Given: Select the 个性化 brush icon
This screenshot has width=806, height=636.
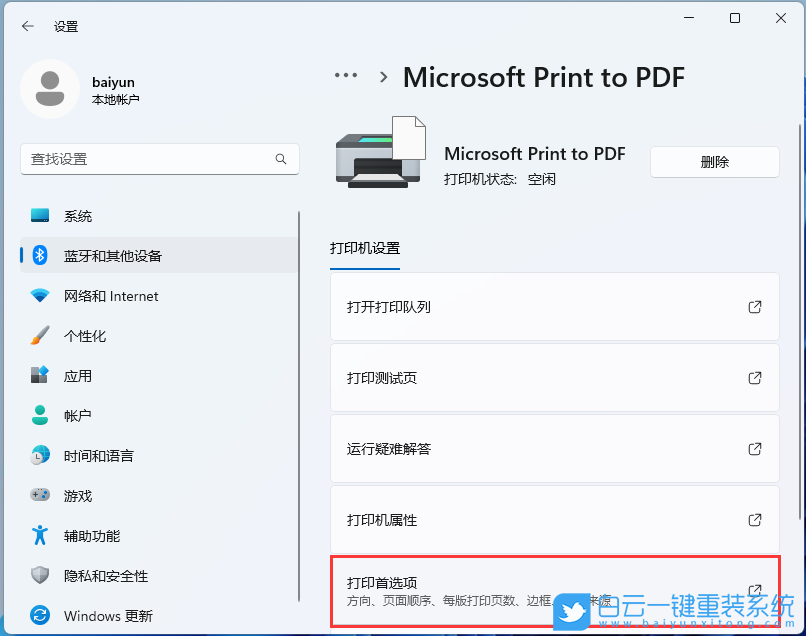Looking at the screenshot, I should click(40, 335).
